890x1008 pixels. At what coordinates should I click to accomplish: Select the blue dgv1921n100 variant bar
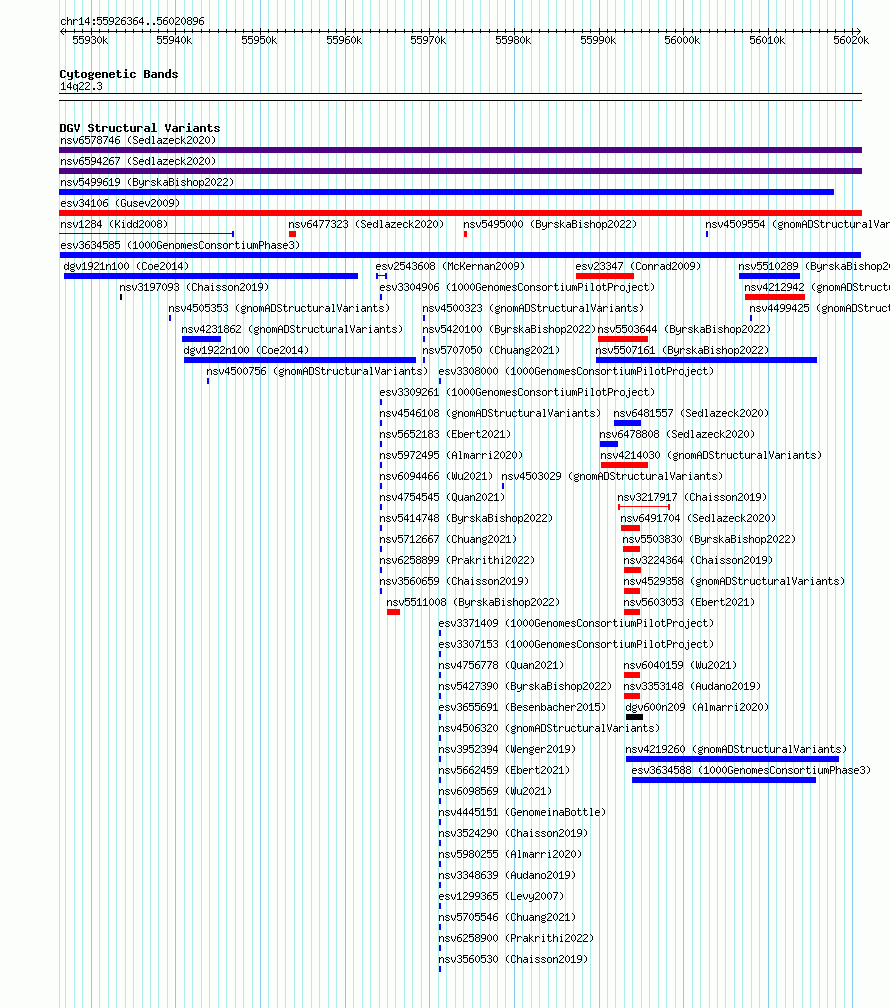click(211, 276)
